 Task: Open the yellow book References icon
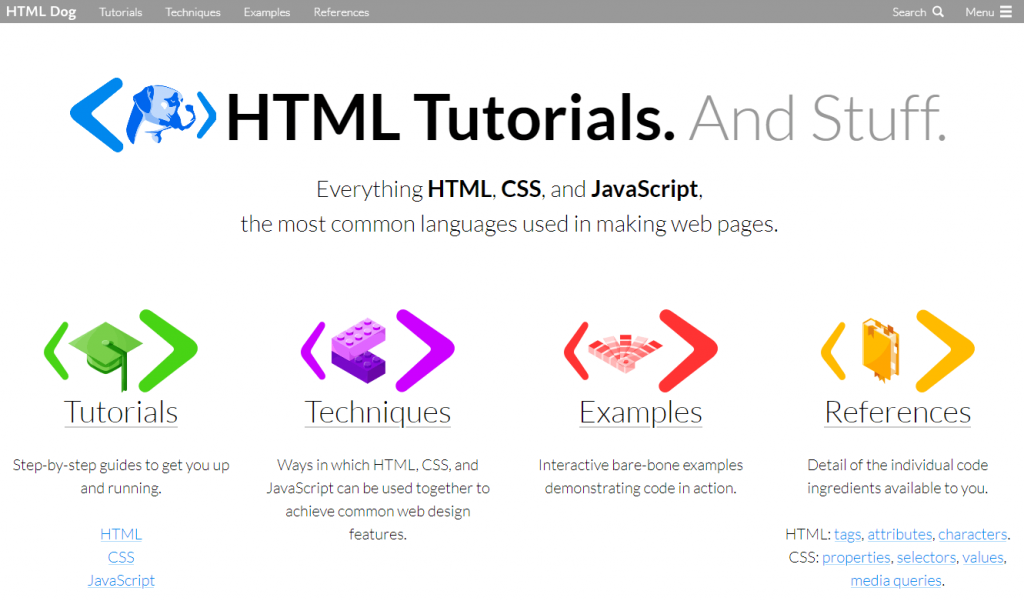click(x=897, y=351)
